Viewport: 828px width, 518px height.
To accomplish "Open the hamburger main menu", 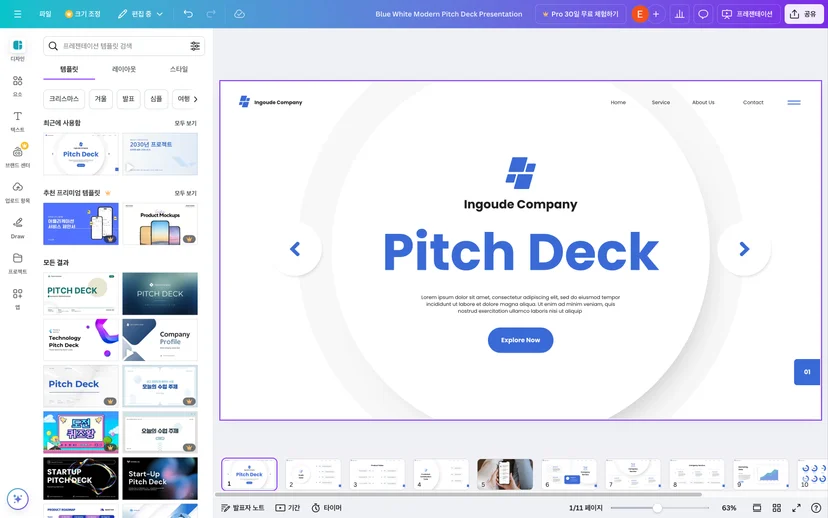I will pyautogui.click(x=17, y=14).
